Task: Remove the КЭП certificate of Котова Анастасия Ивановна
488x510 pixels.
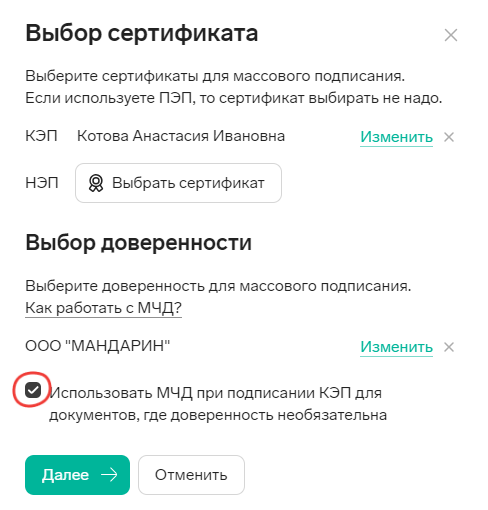Action: point(449,137)
